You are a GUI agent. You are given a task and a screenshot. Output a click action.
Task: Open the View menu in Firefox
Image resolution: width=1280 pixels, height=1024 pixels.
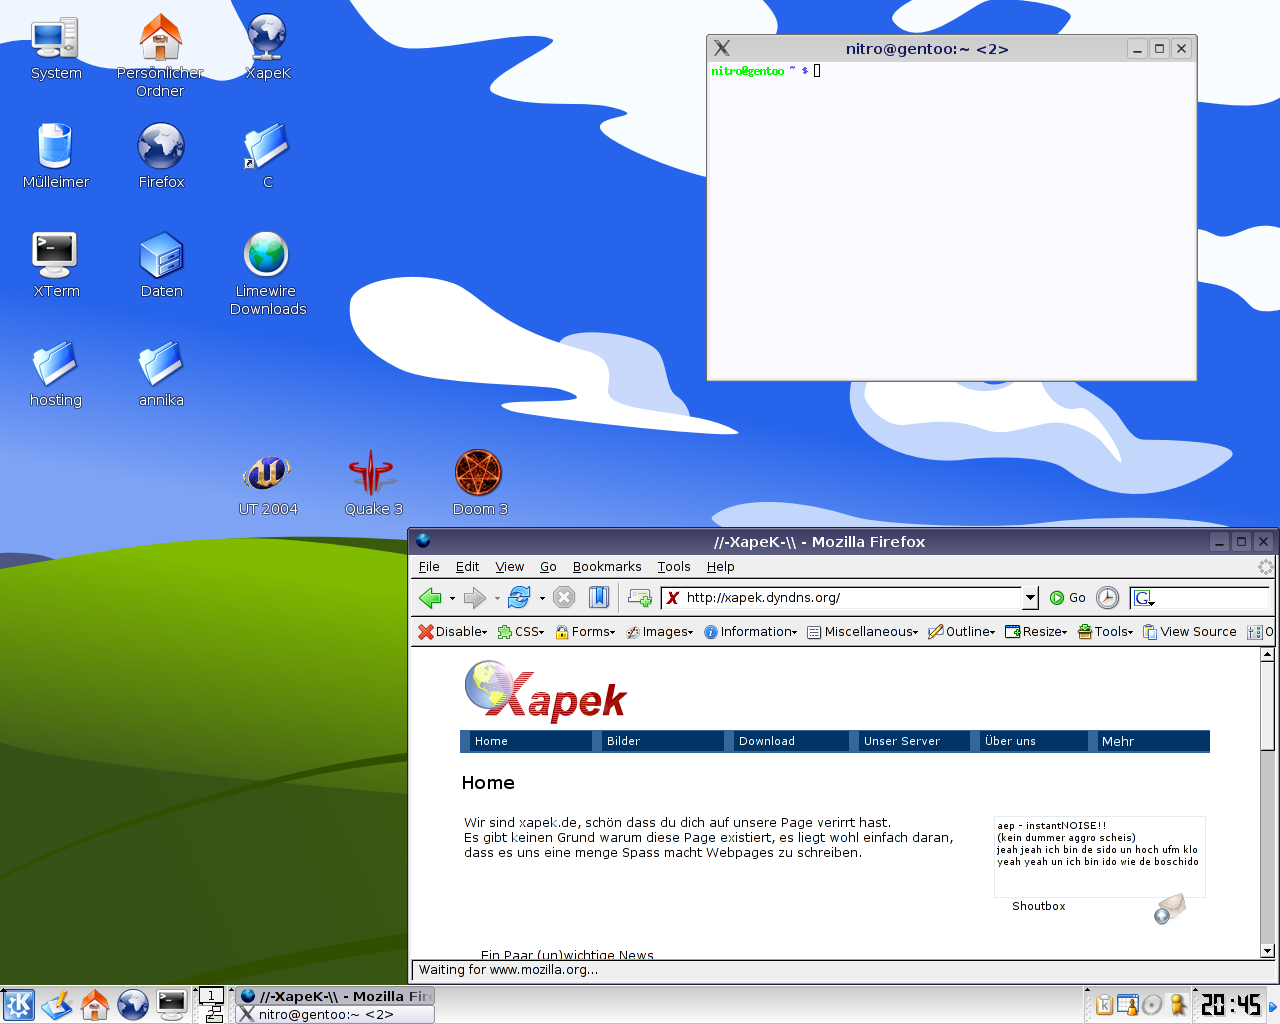(510, 567)
